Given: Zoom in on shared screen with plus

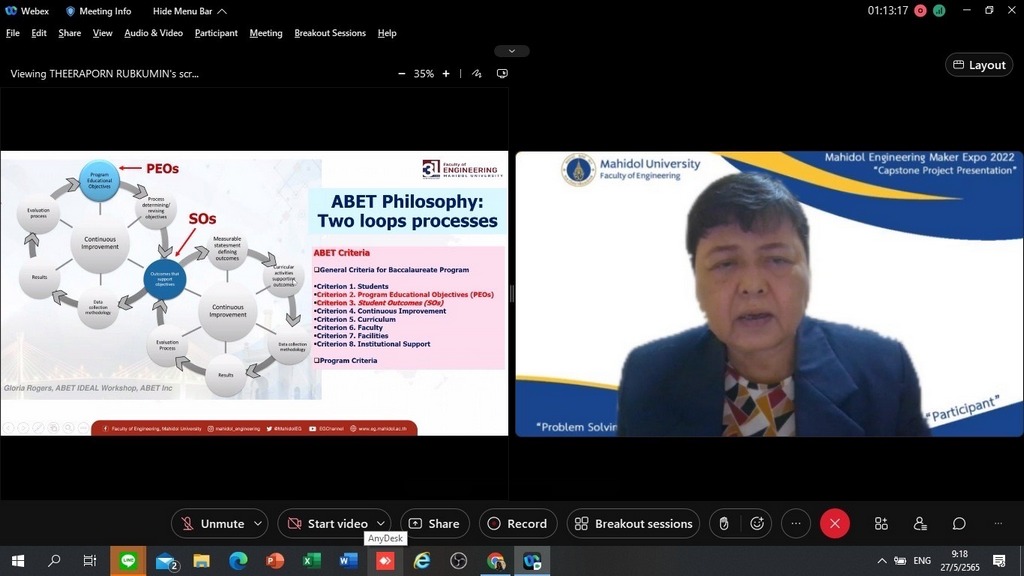Looking at the screenshot, I should point(446,73).
